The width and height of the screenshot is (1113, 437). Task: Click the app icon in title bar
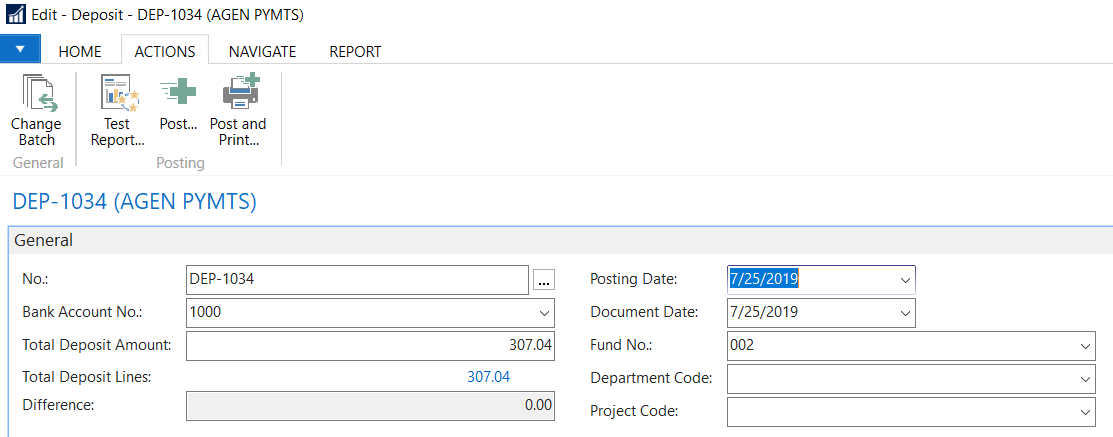click(x=15, y=15)
